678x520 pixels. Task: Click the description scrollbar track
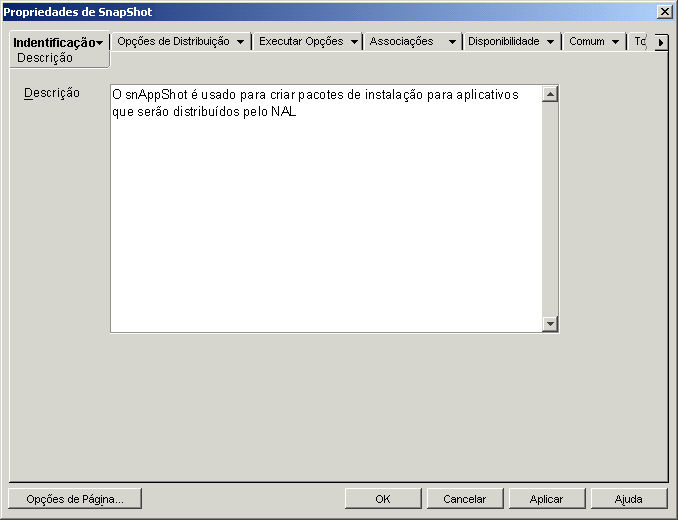[550, 209]
